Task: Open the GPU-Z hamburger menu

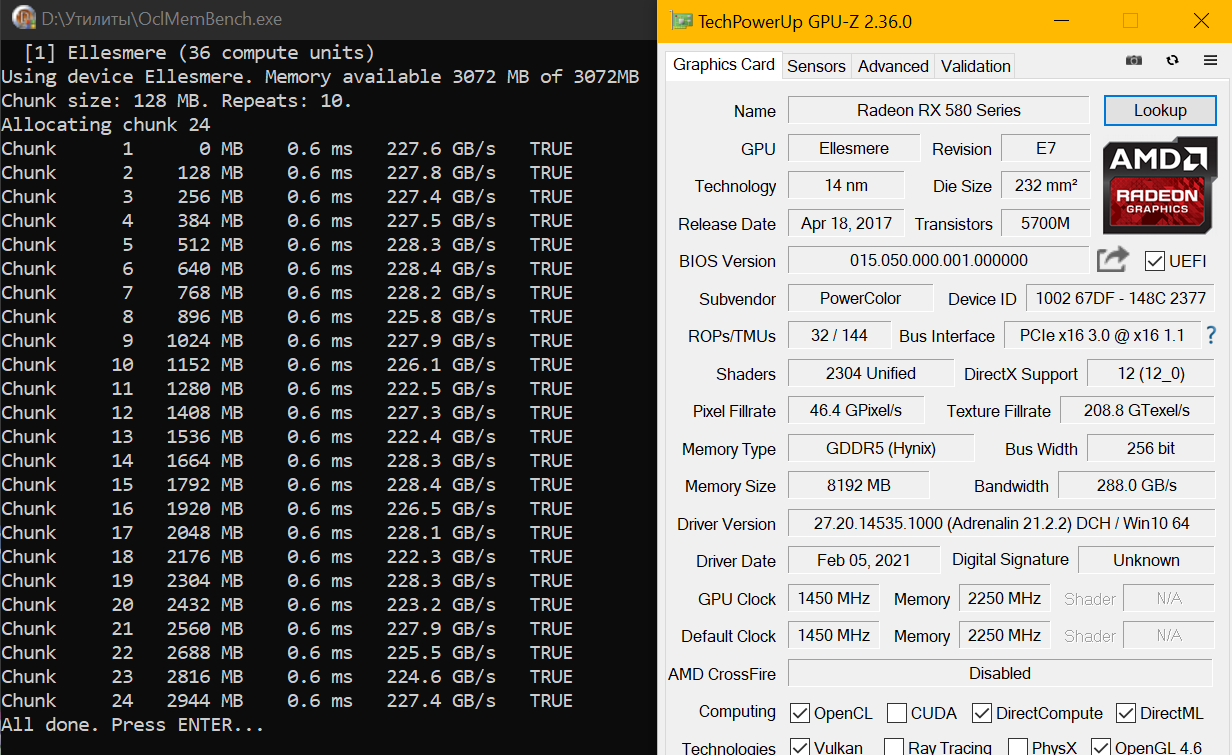Action: pos(1211,60)
